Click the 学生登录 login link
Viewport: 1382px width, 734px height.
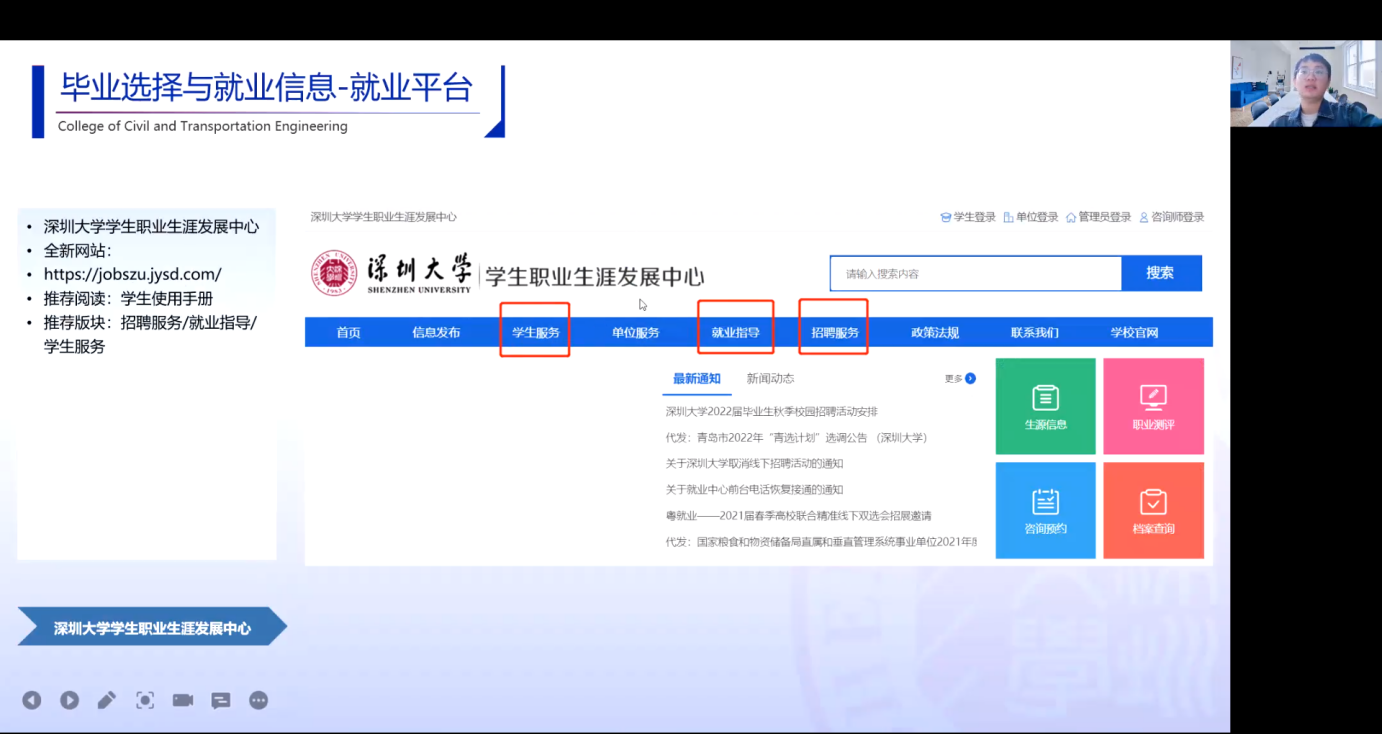[968, 217]
